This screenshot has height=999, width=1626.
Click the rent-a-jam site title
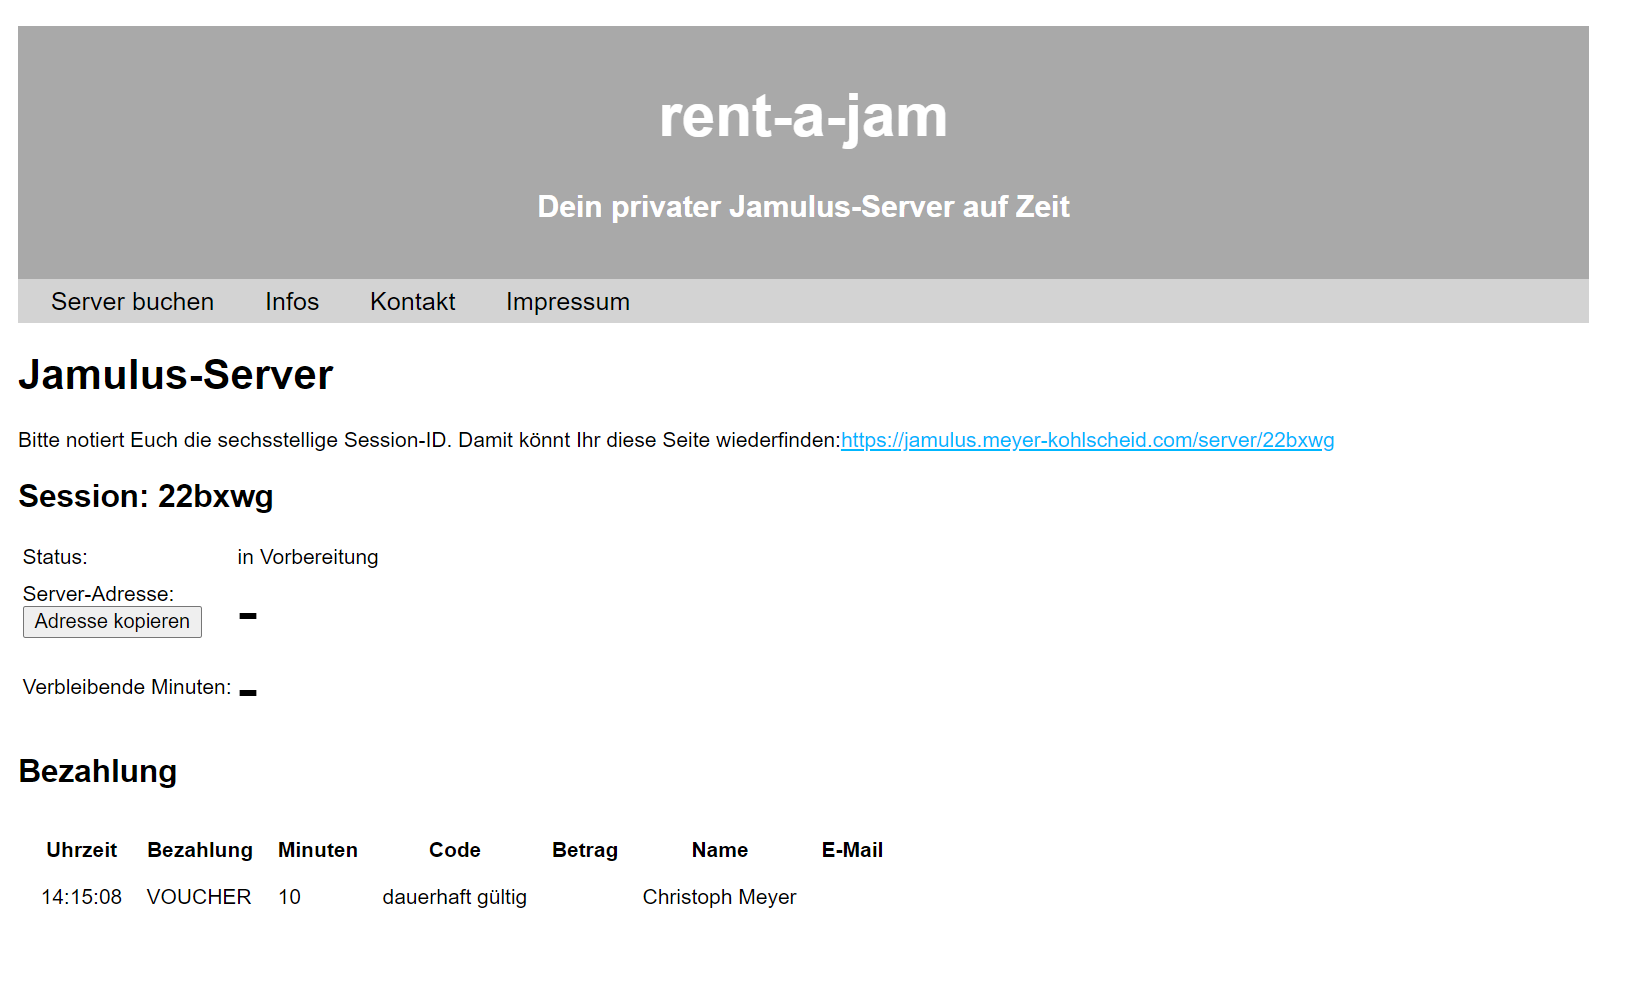tap(802, 117)
